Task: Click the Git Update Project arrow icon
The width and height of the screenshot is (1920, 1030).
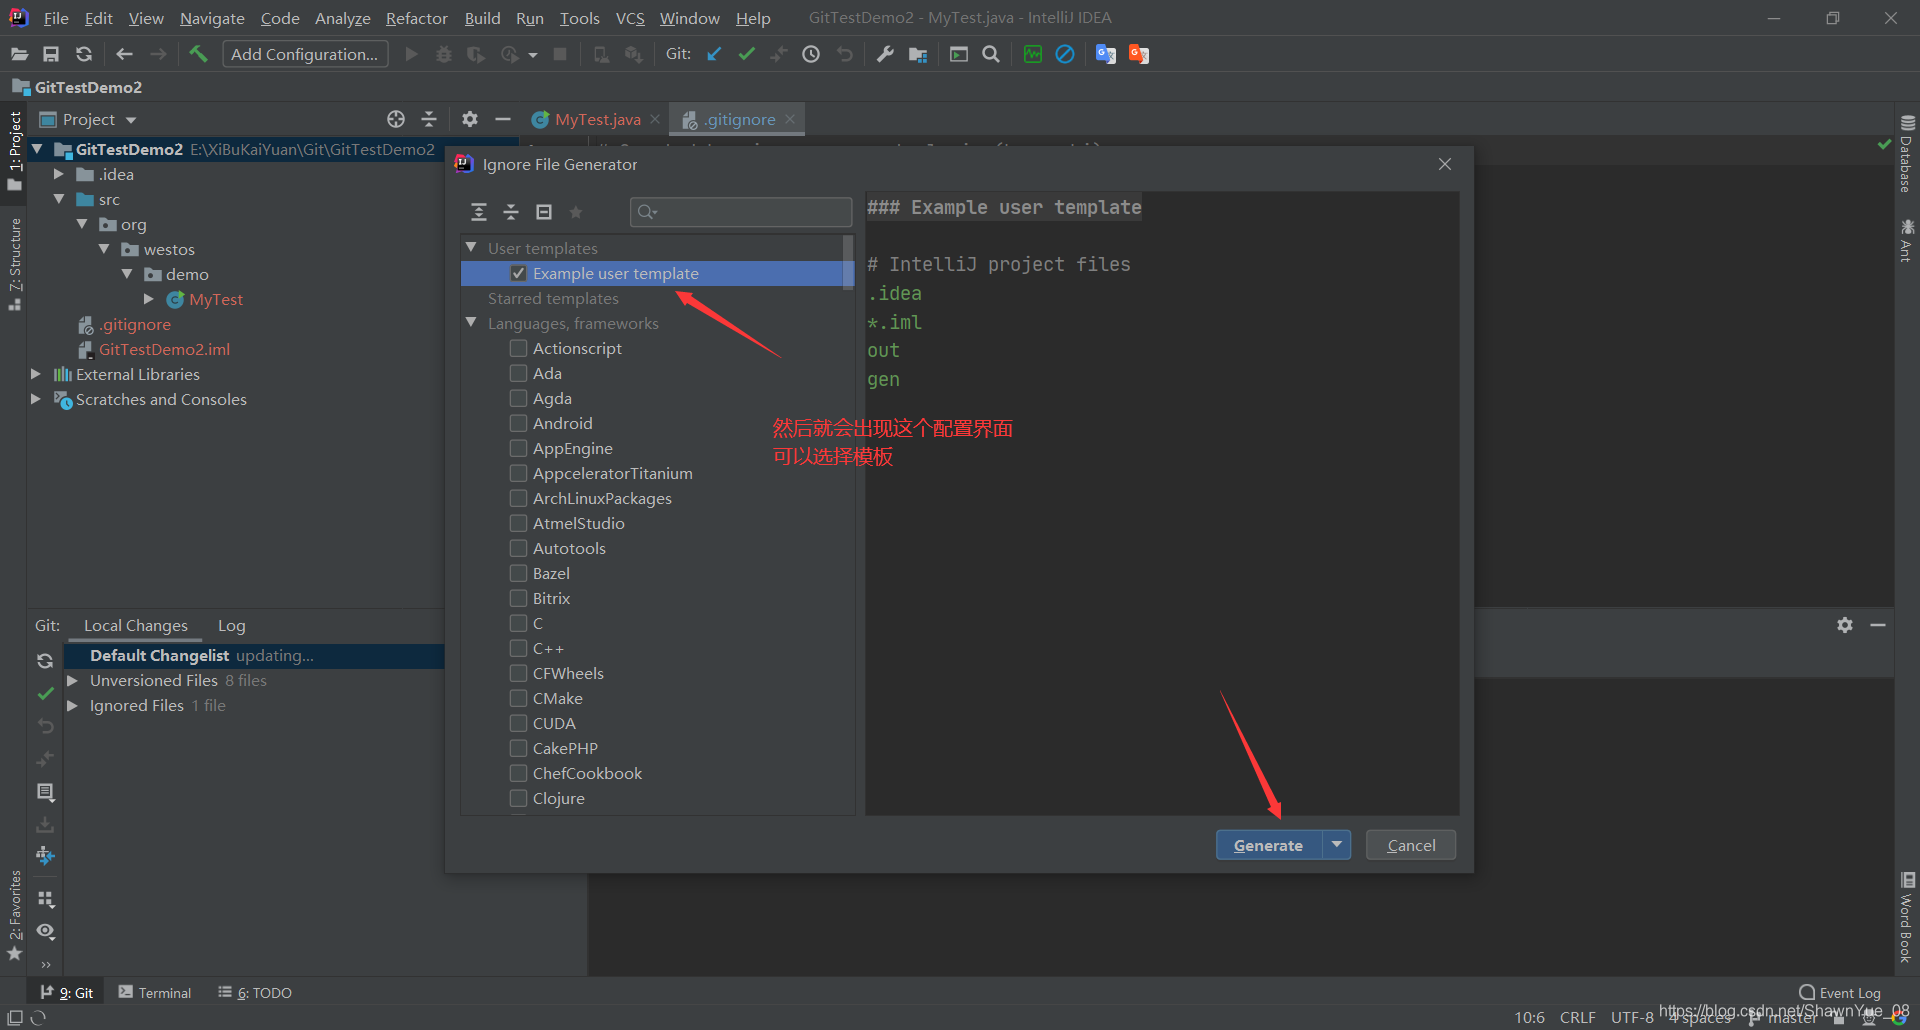Action: 714,54
